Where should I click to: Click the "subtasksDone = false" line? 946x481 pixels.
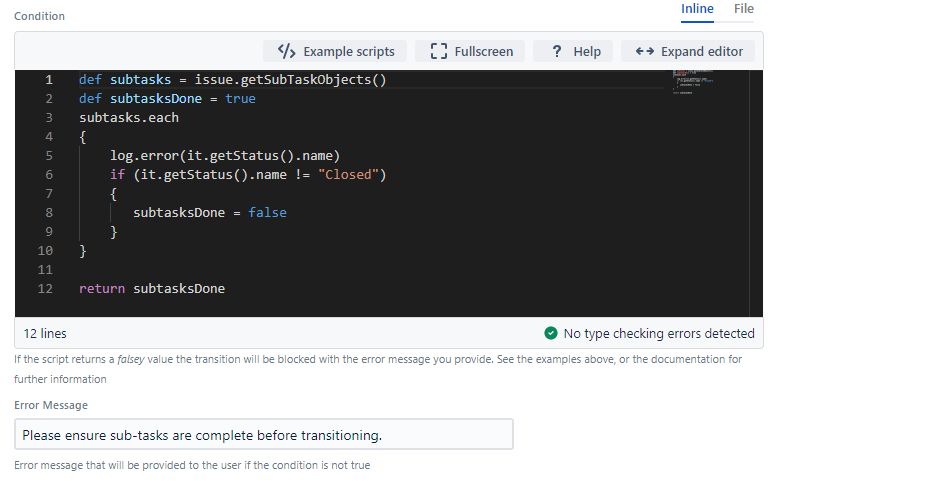[x=209, y=212]
